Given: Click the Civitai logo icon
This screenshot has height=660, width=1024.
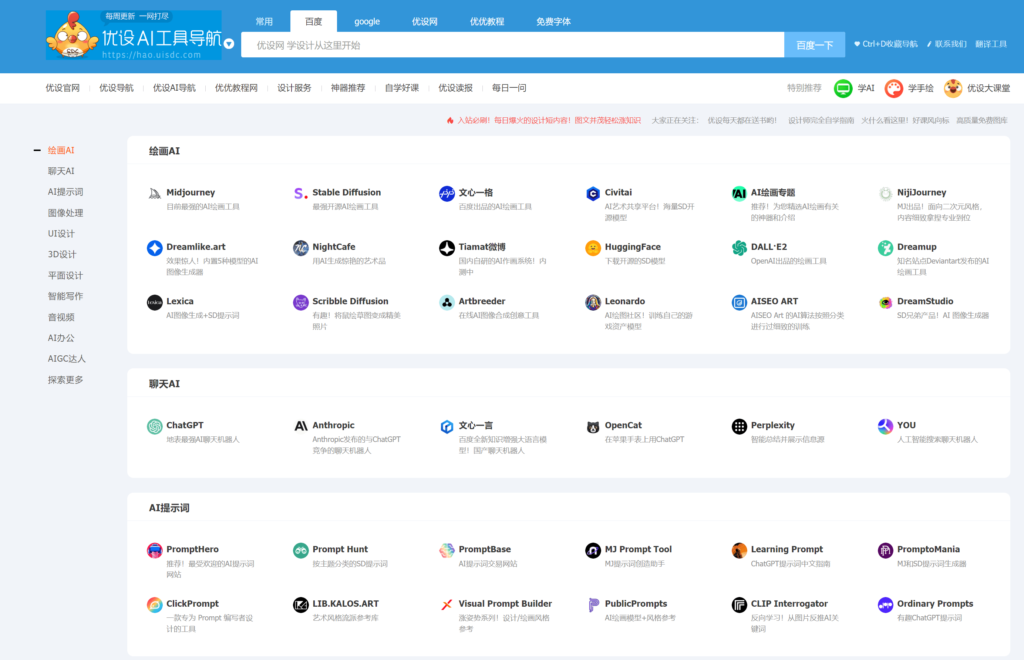Looking at the screenshot, I should click(593, 193).
